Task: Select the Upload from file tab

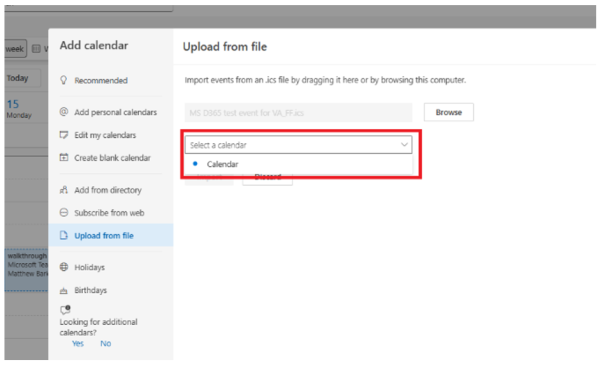Action: [x=111, y=235]
